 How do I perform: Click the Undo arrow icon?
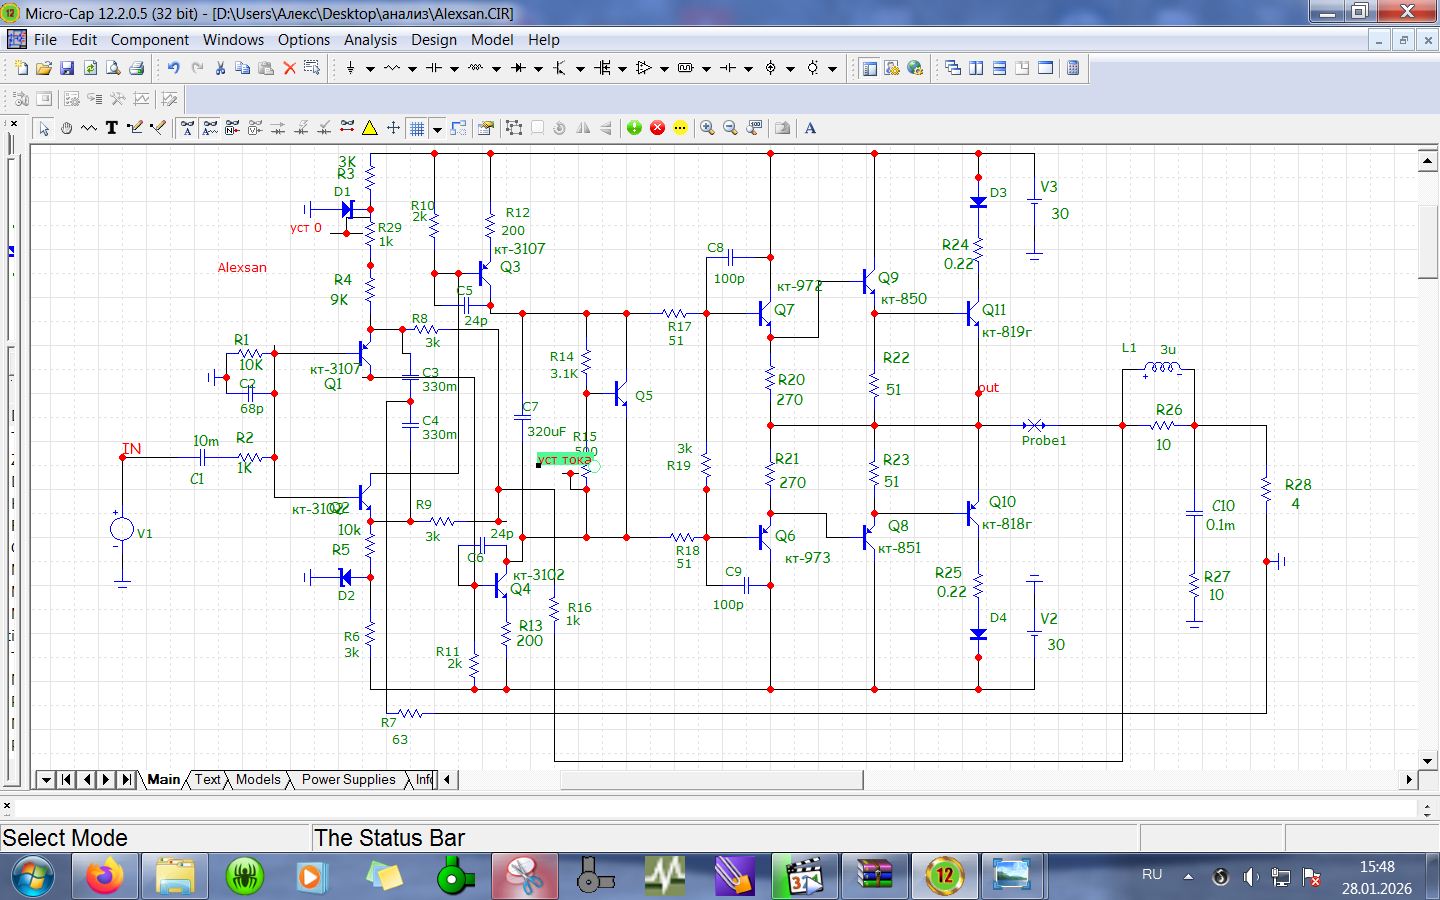click(173, 68)
